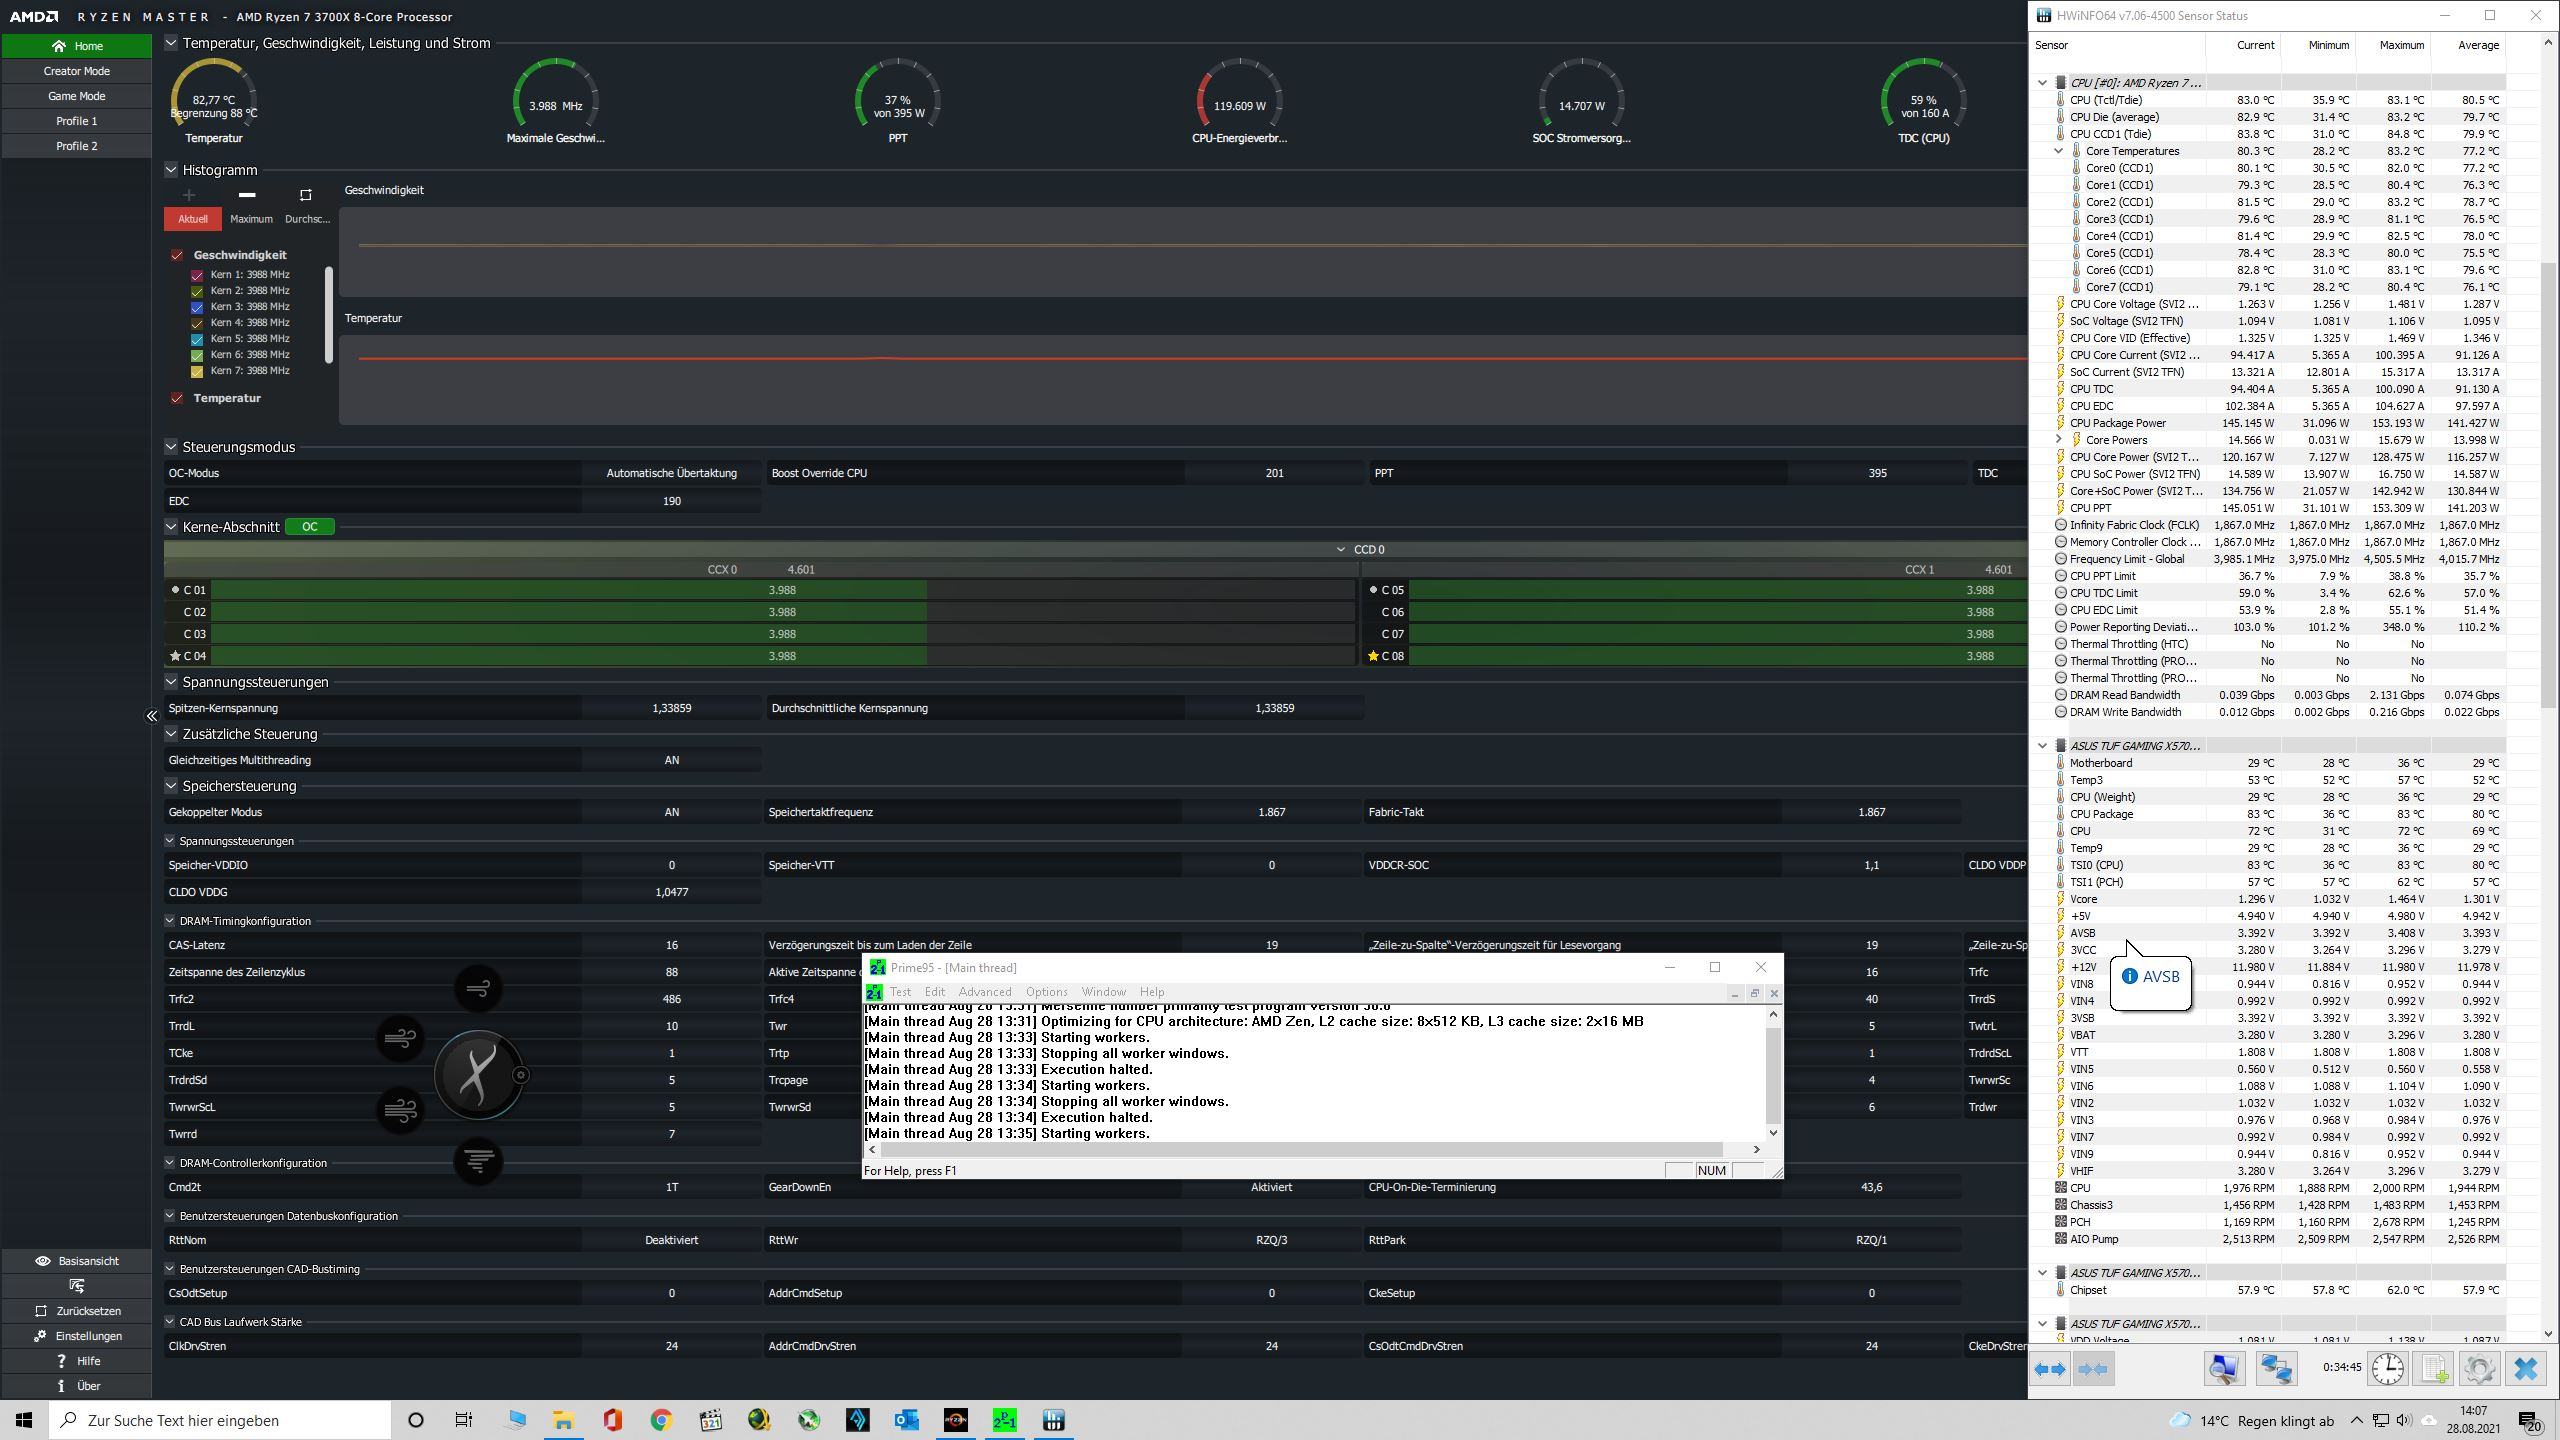2560x1440 pixels.
Task: Click HWiNFO network monitors icon
Action: 2276,1369
